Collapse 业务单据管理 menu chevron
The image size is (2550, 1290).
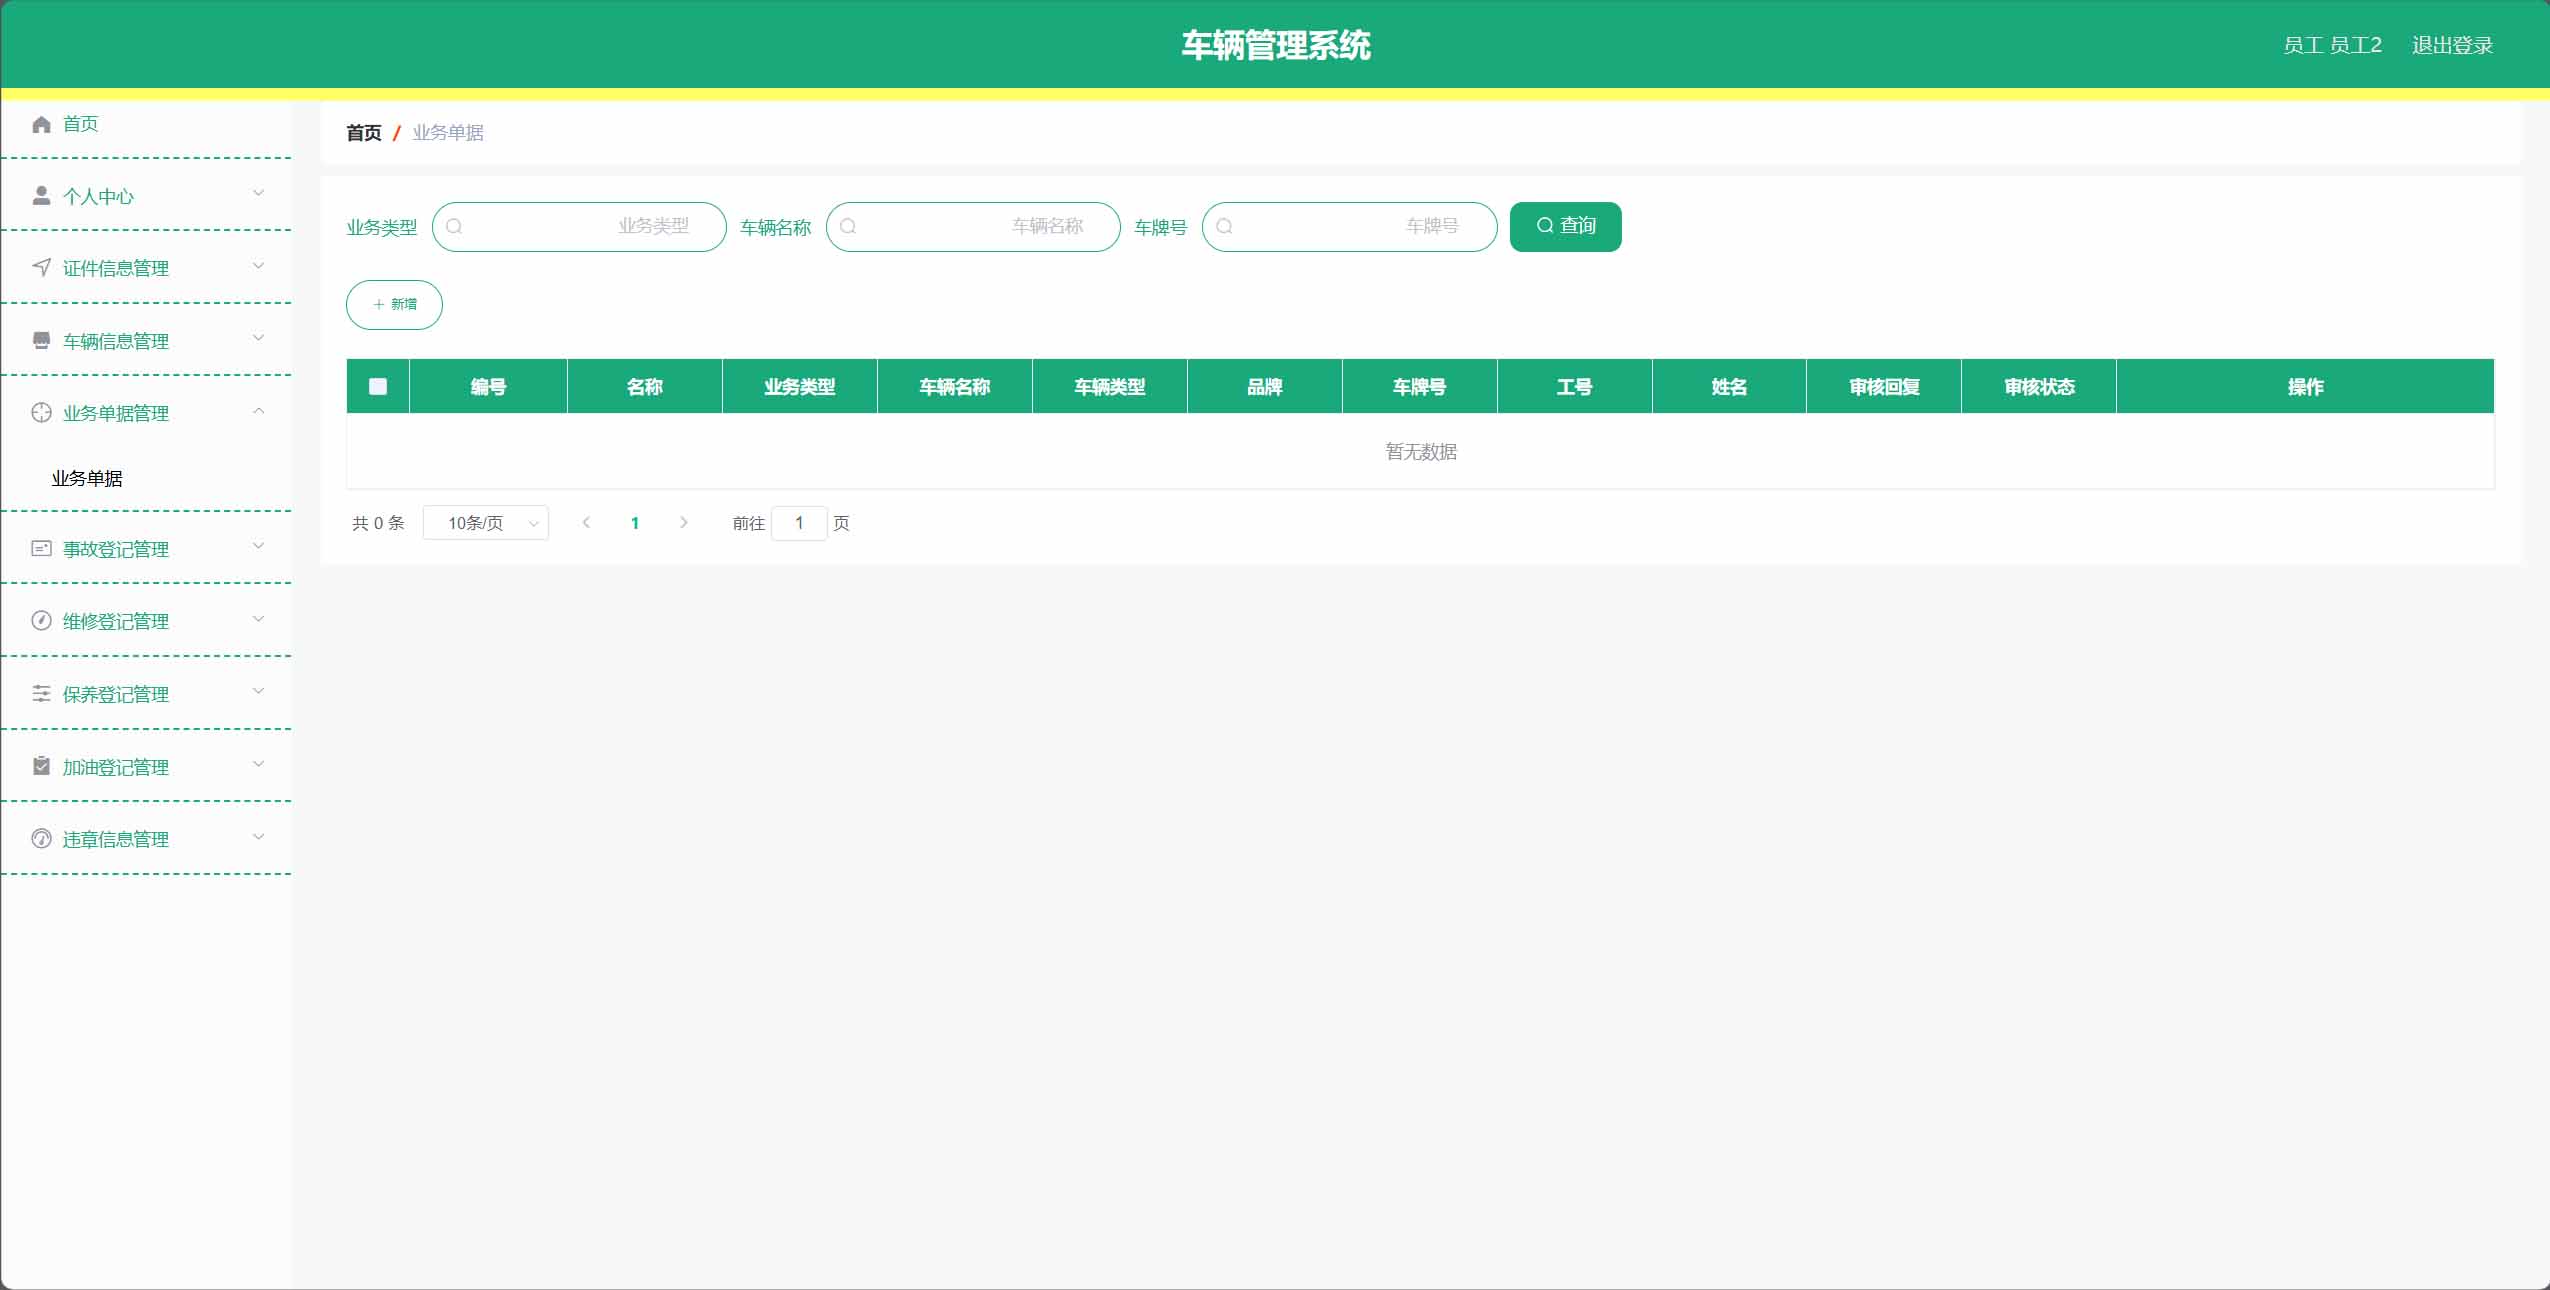[258, 410]
